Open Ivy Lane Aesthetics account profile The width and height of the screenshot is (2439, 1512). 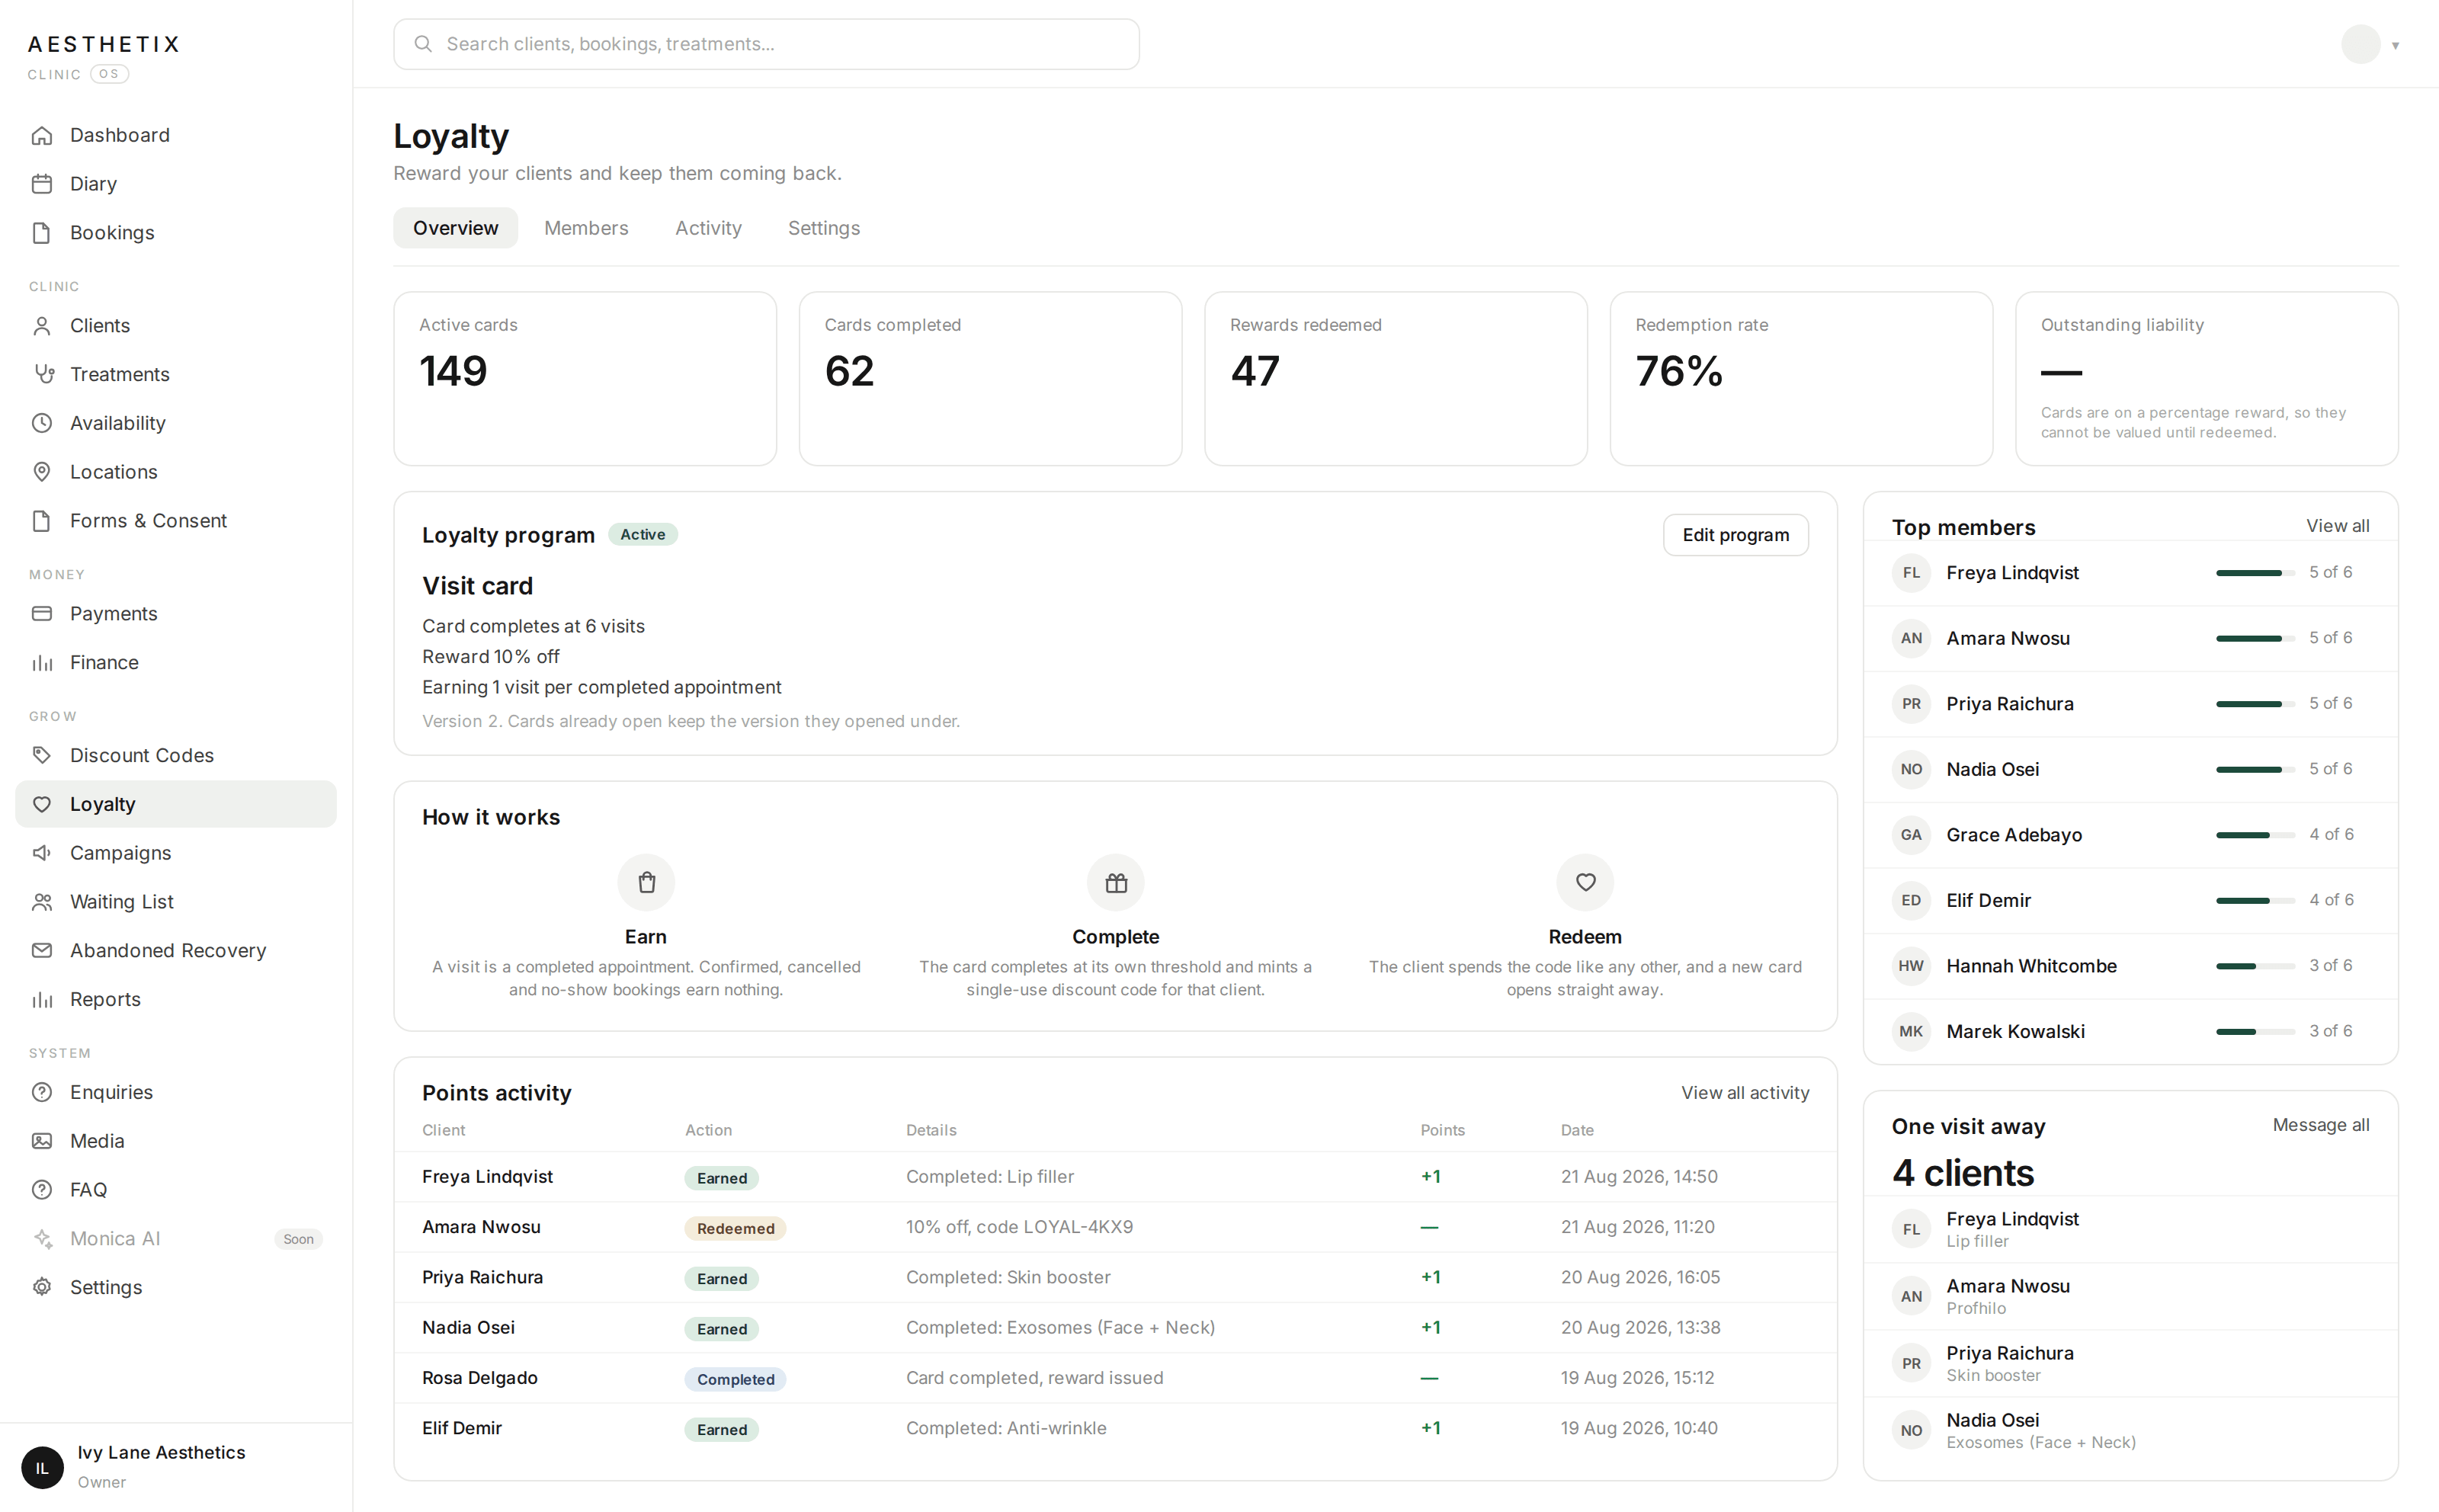(x=176, y=1467)
